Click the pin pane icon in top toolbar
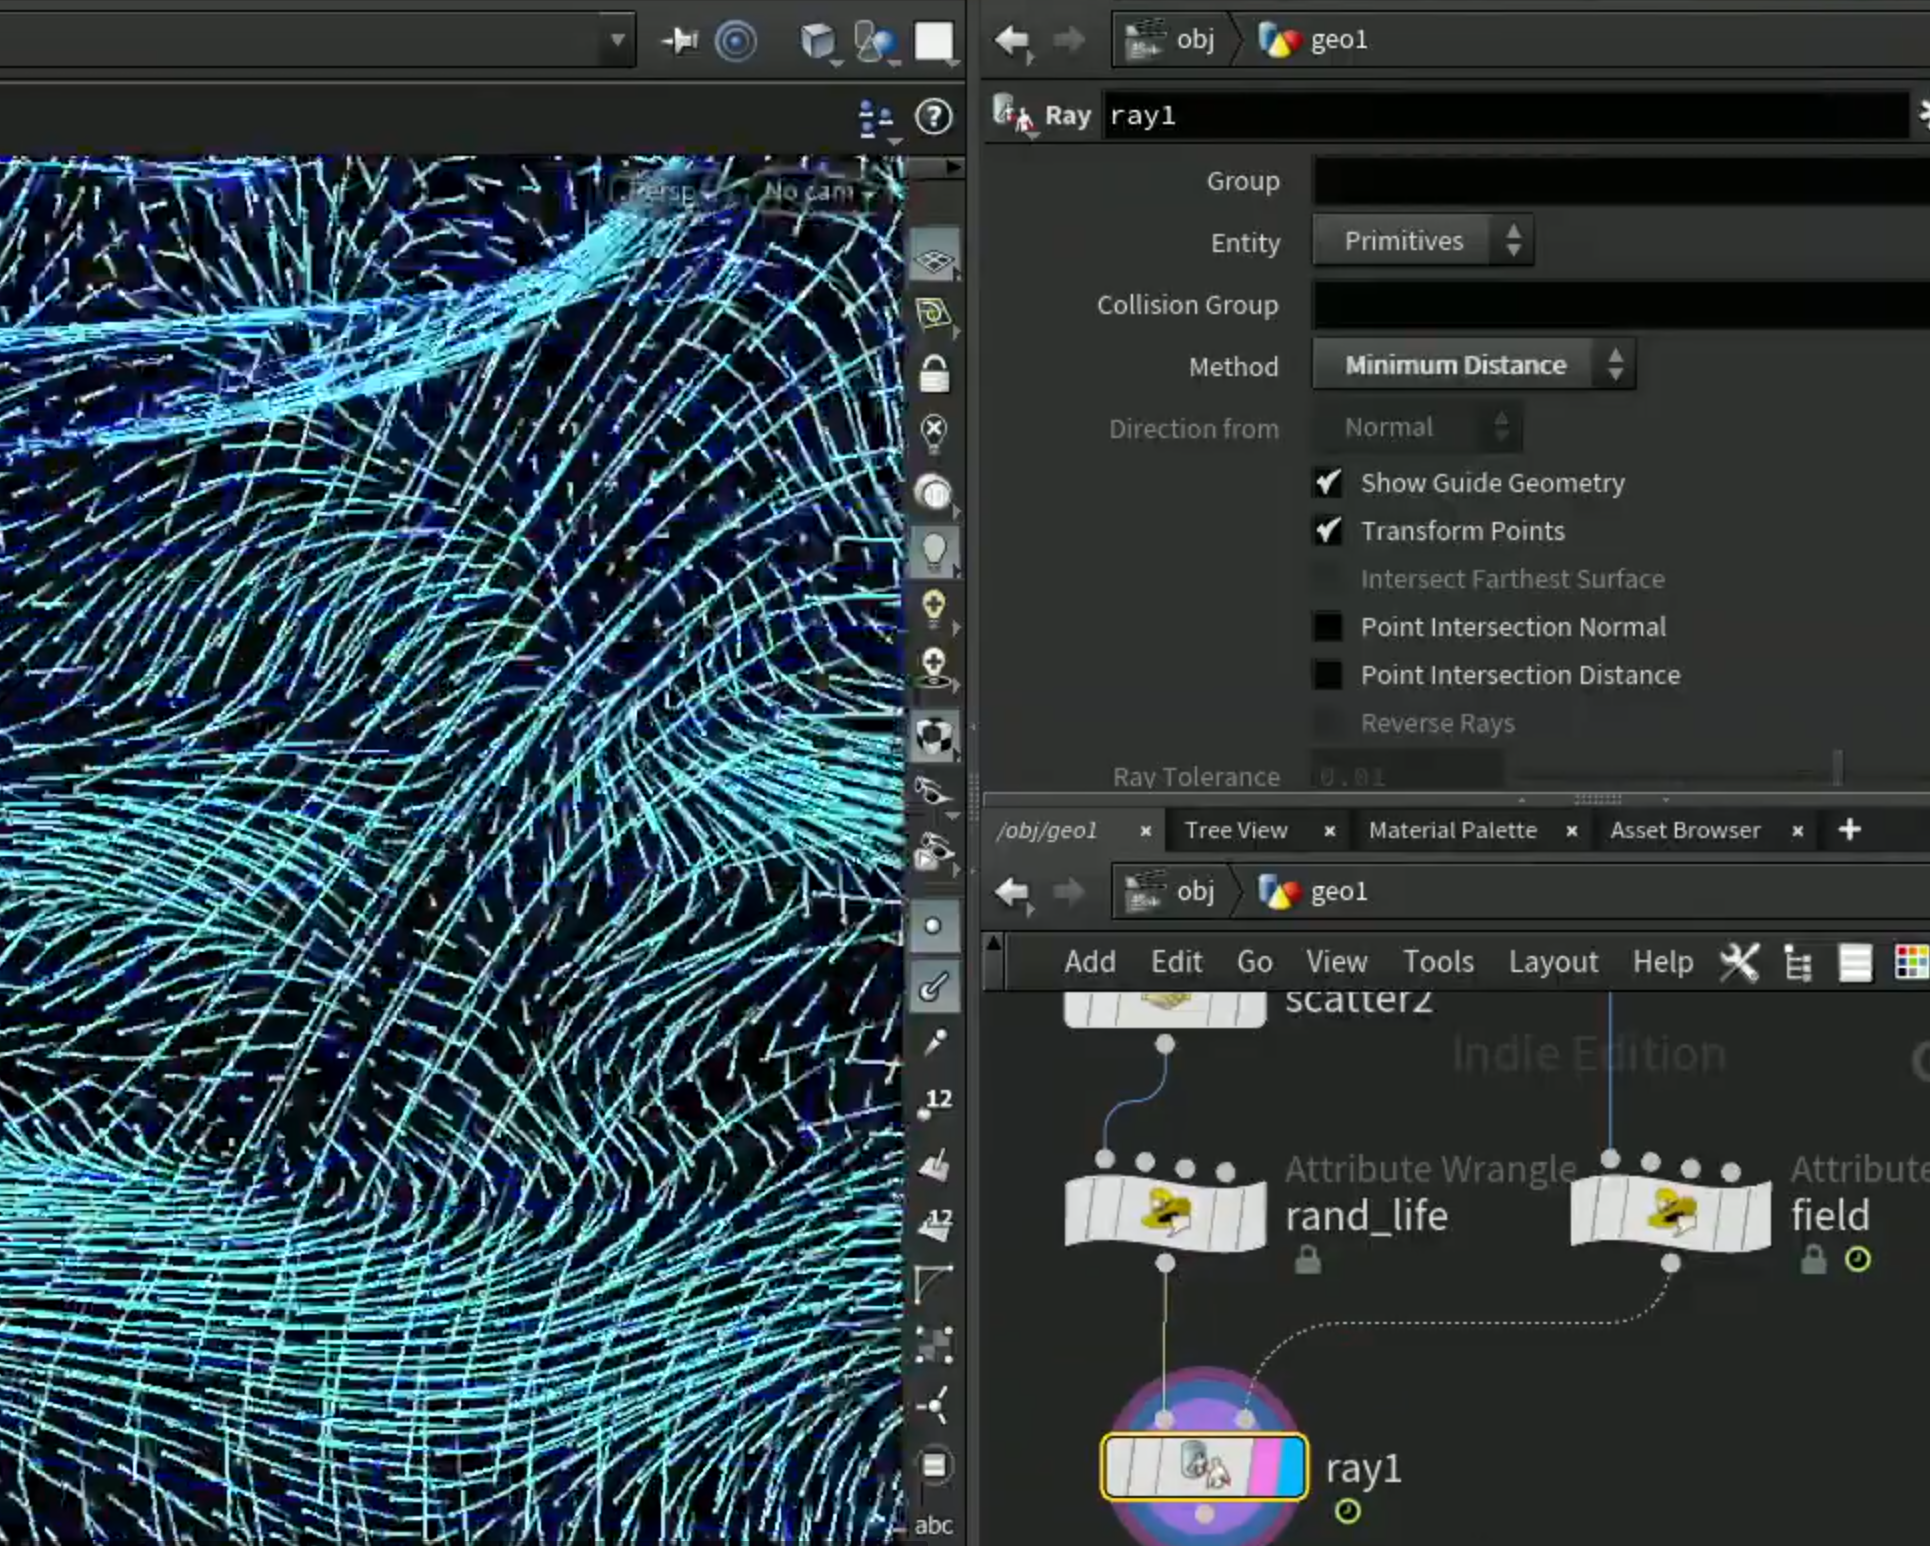The width and height of the screenshot is (1930, 1546). point(680,40)
